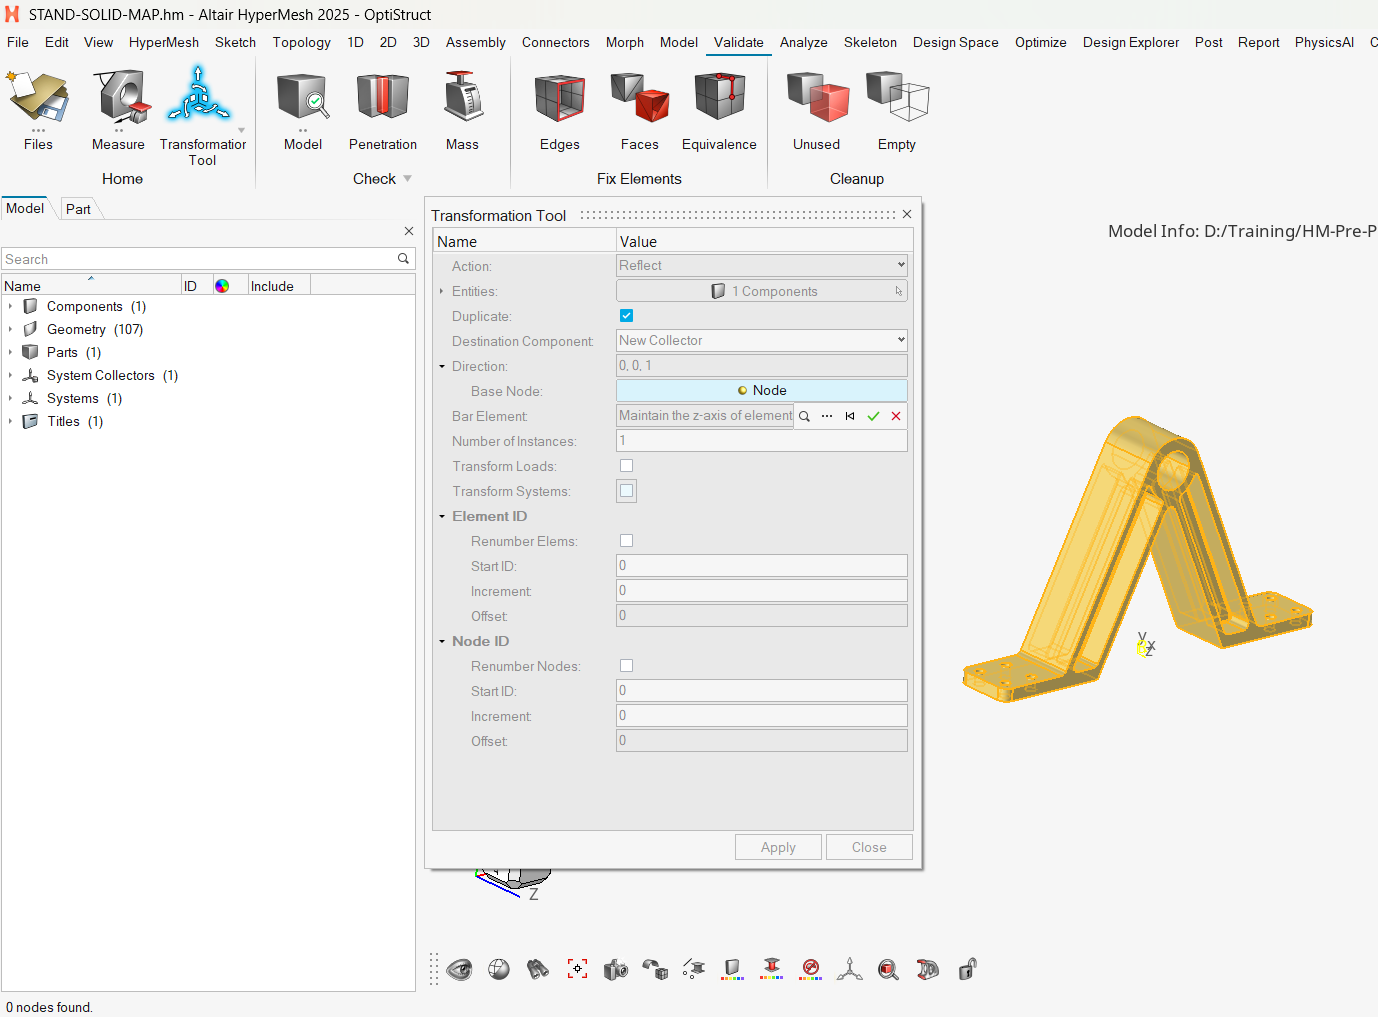
Task: Select the Edges fix tool
Action: [559, 99]
